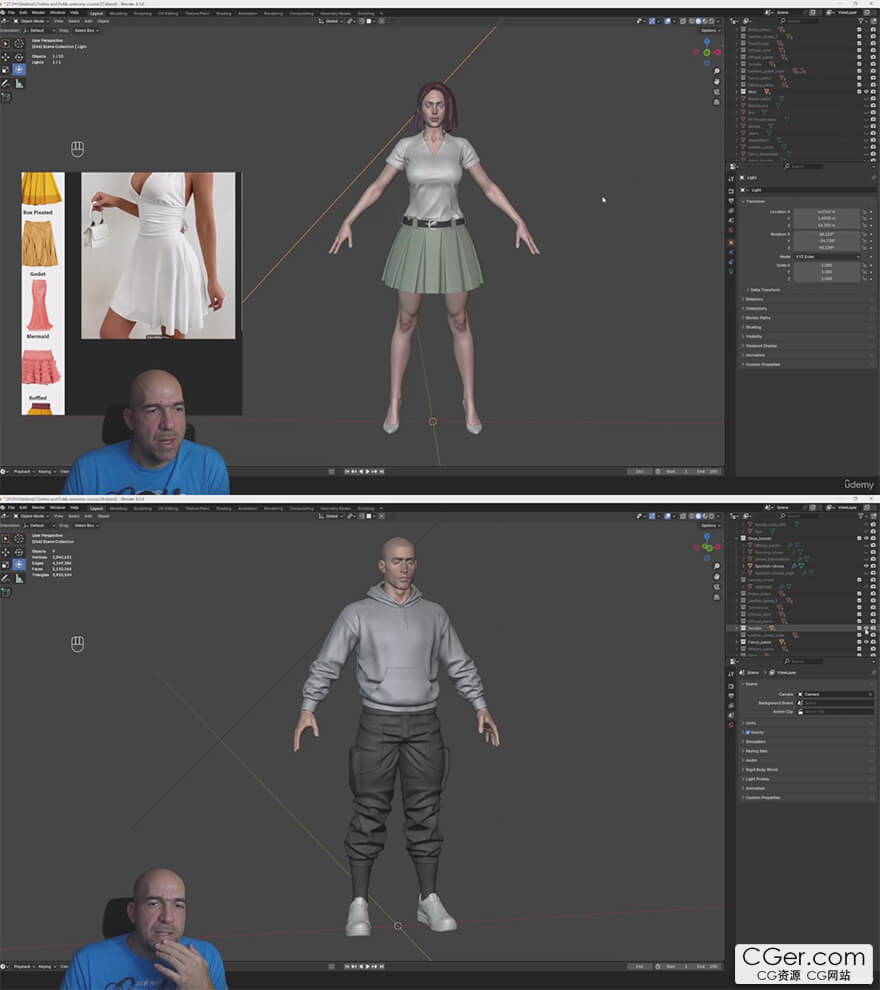Expand the Rigid Body World panel

tap(762, 769)
